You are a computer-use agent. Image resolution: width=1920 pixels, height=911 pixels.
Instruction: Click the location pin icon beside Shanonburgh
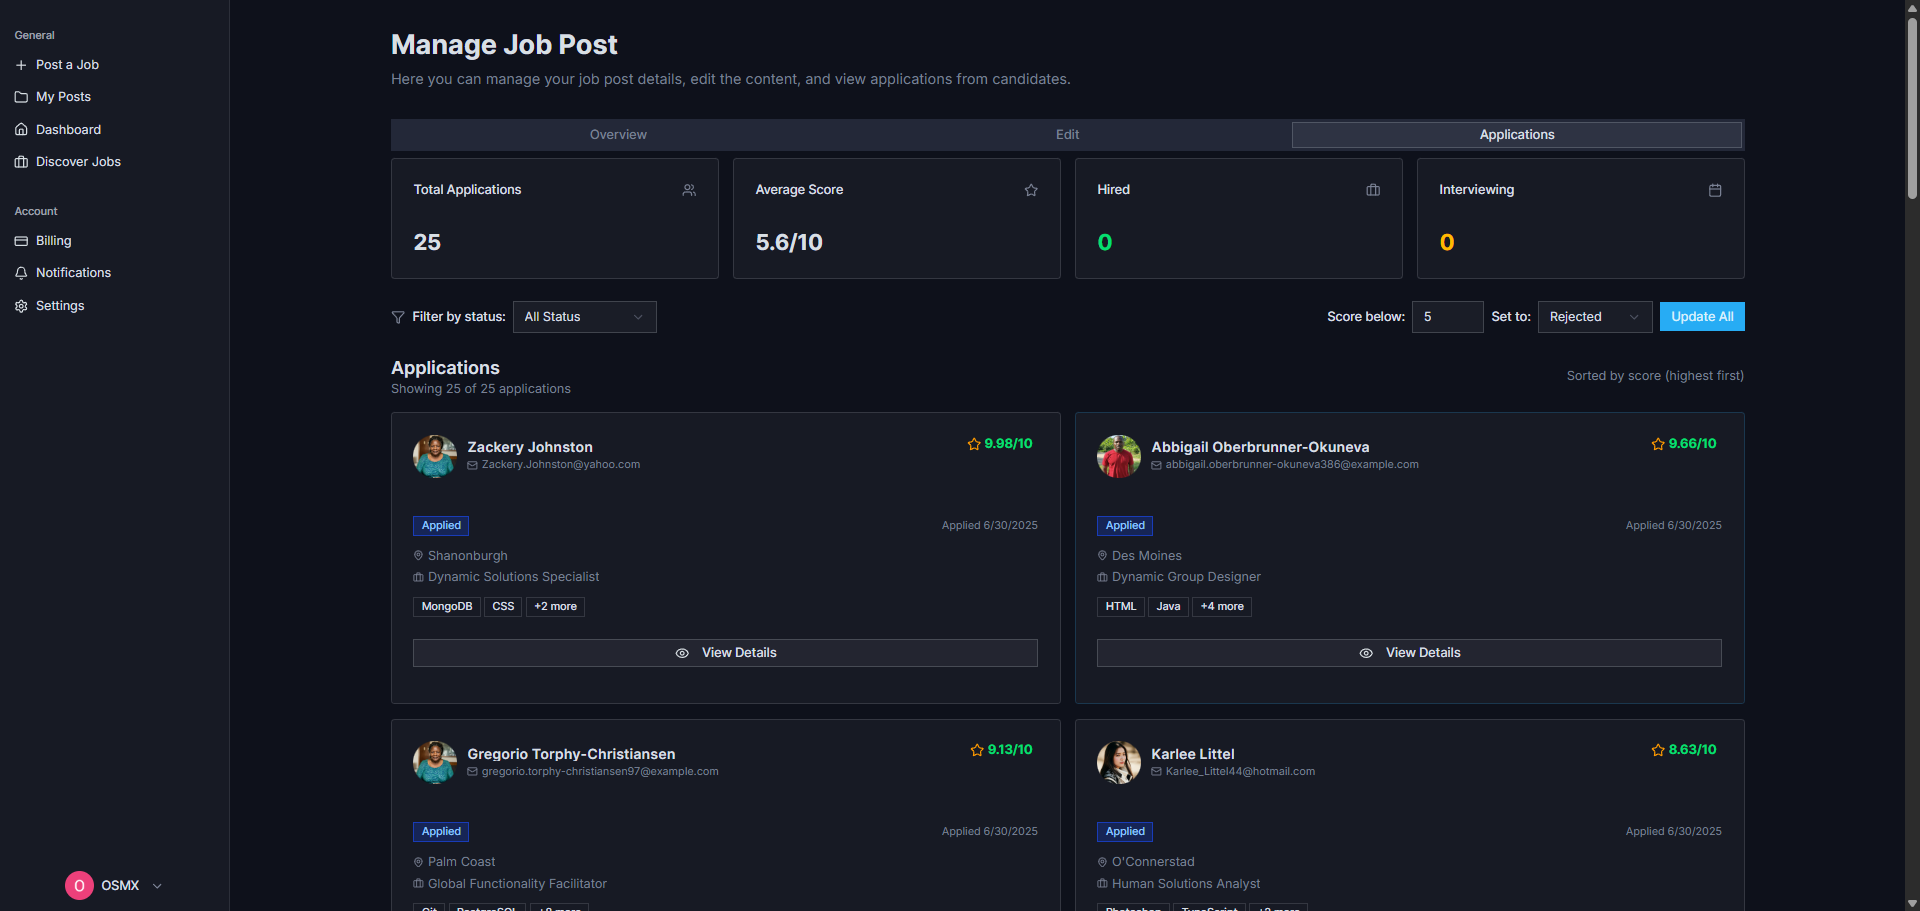418,556
